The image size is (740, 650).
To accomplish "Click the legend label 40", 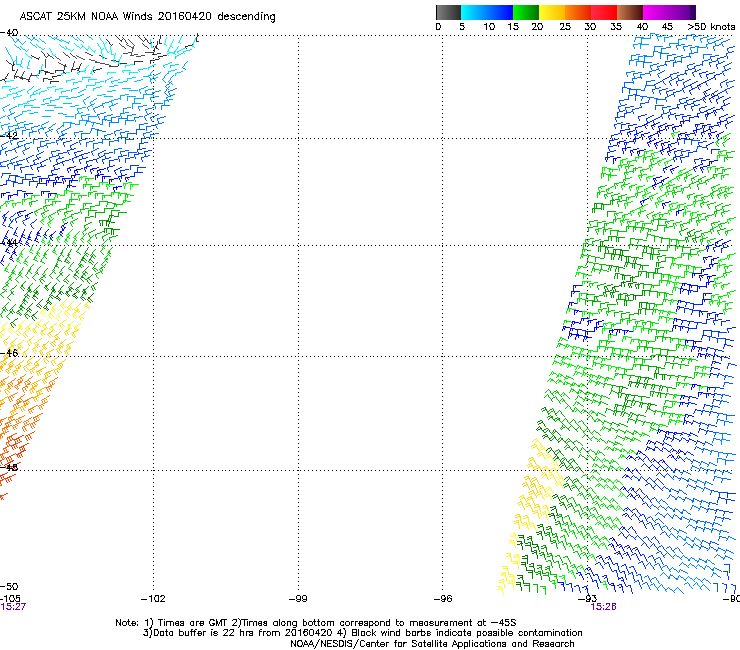I will (642, 27).
